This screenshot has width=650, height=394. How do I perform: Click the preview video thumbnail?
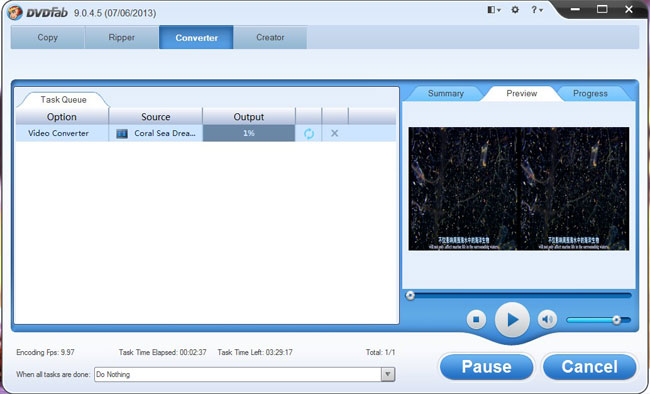coord(519,189)
